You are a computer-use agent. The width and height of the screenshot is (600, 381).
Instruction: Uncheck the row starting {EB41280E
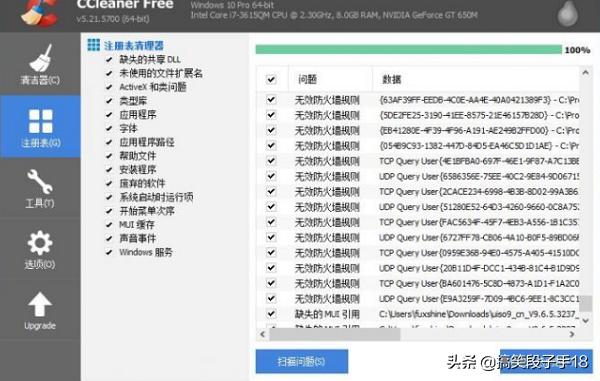pos(271,130)
